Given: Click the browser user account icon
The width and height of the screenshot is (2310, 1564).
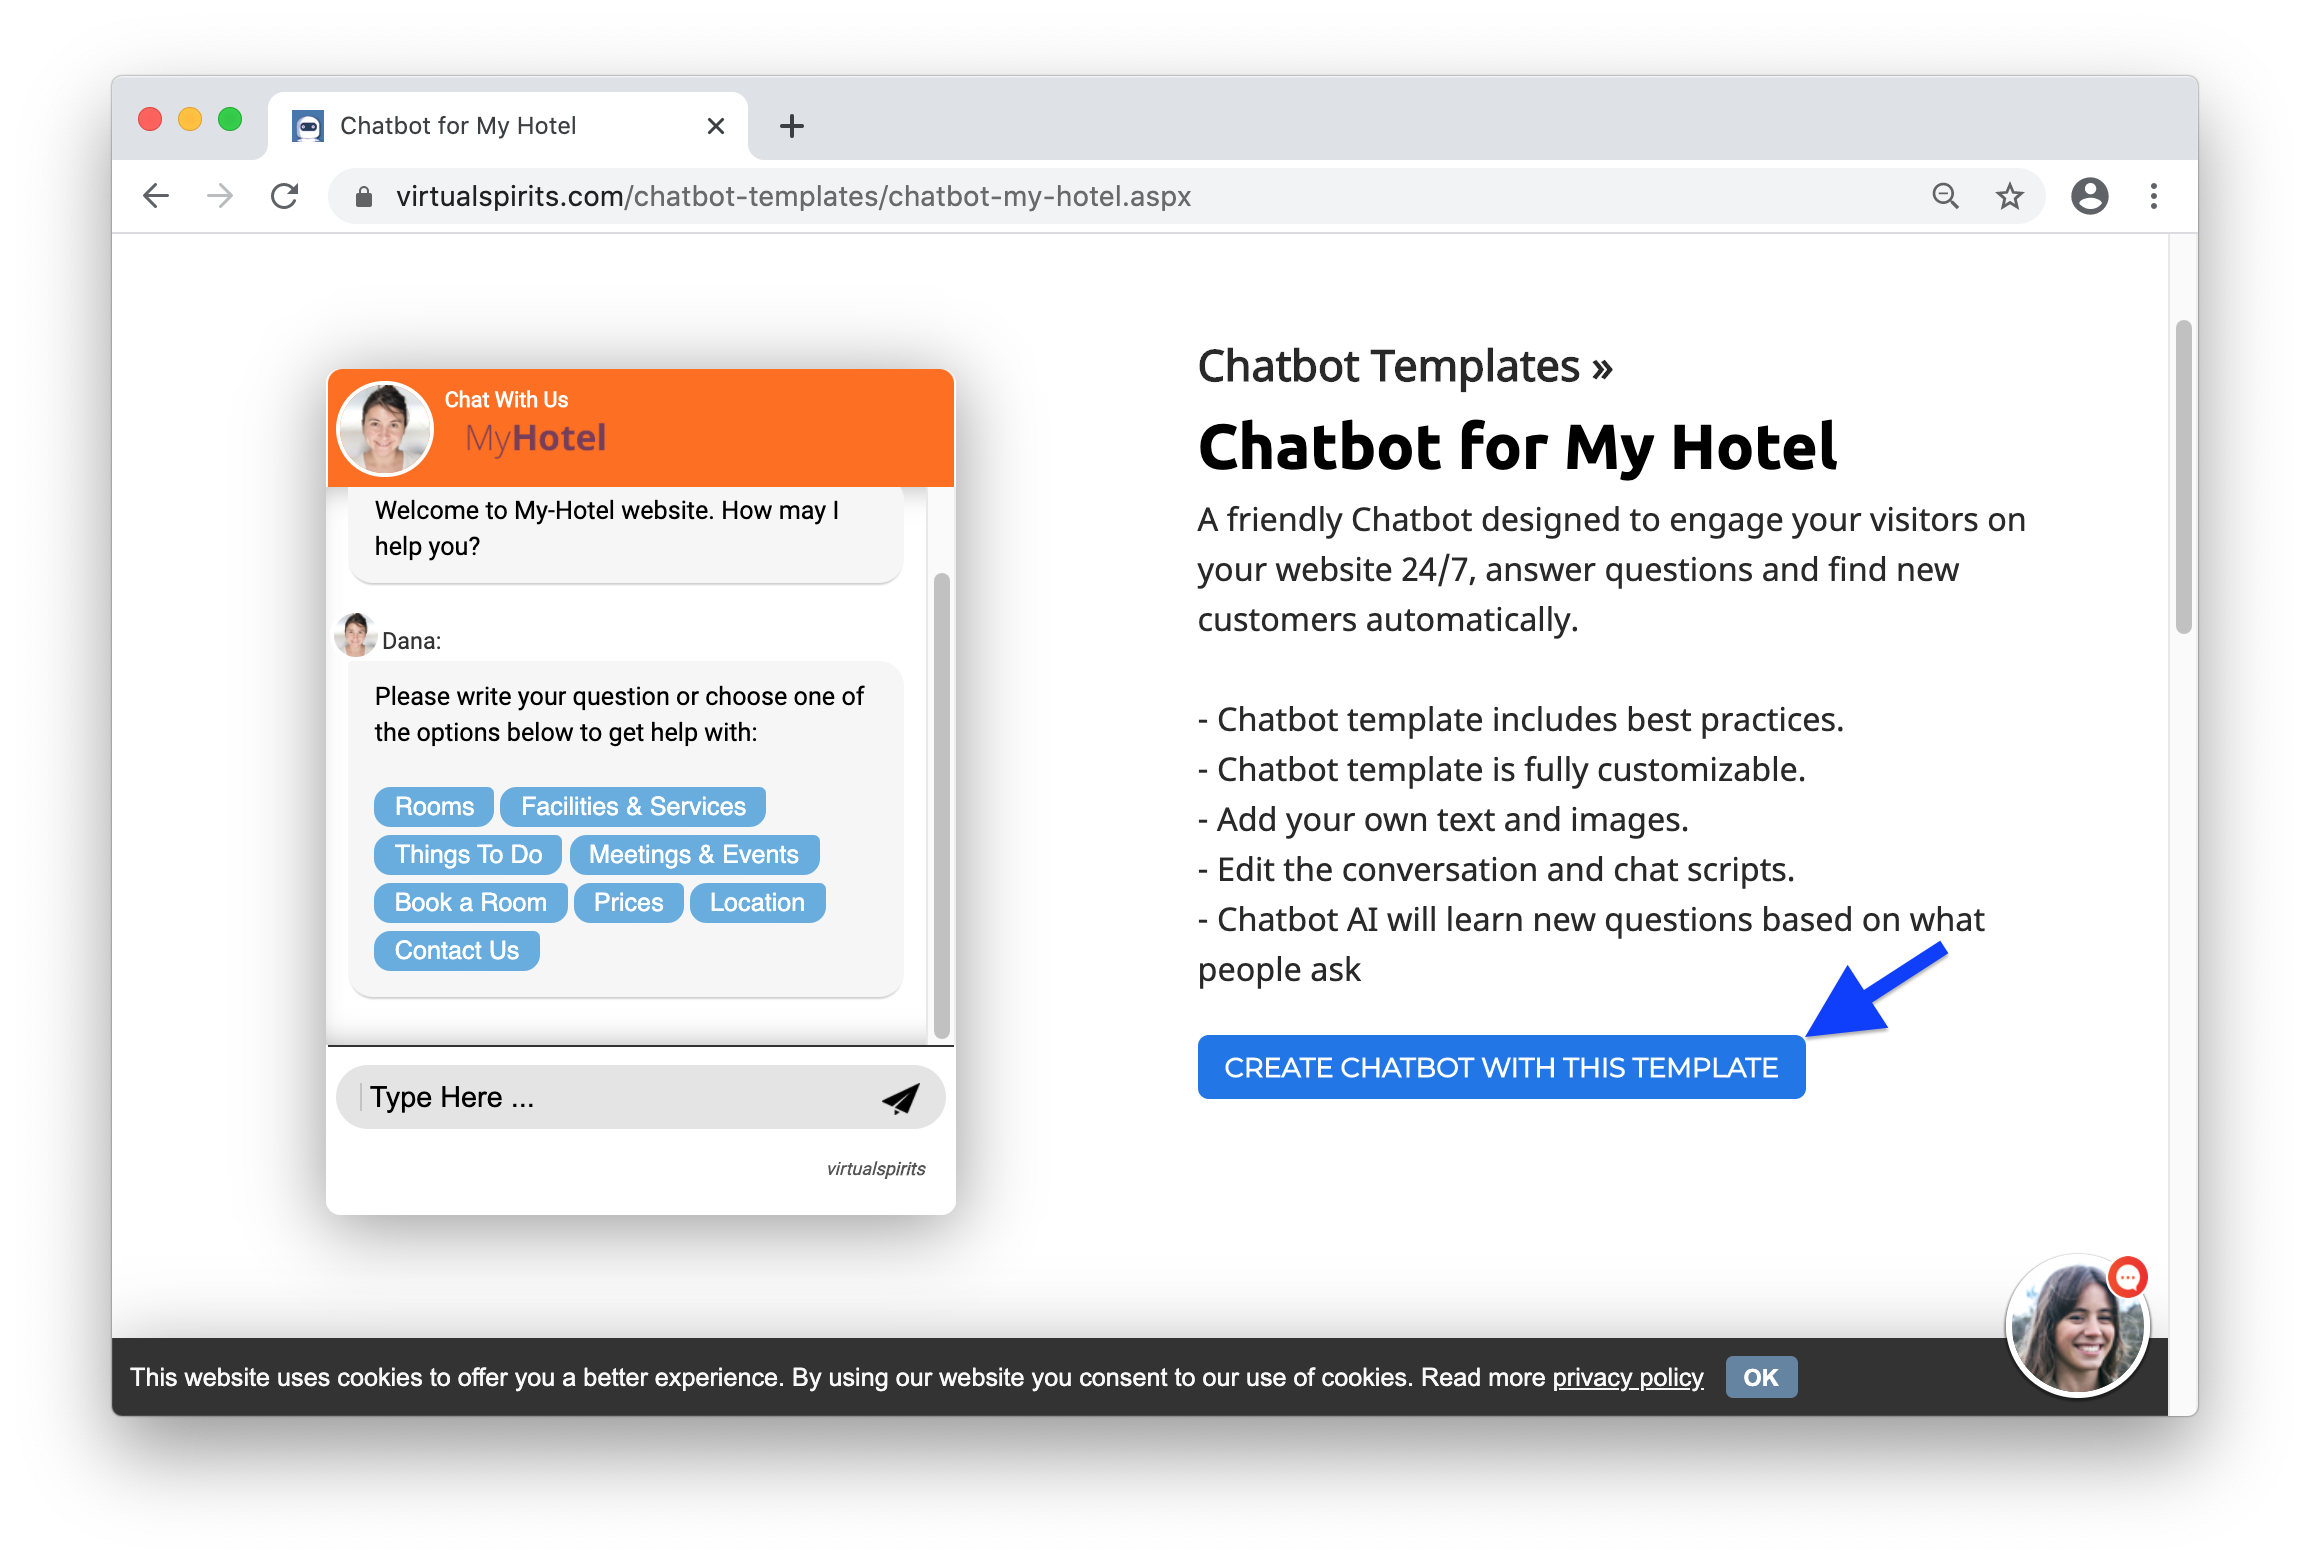Looking at the screenshot, I should click(x=2088, y=196).
